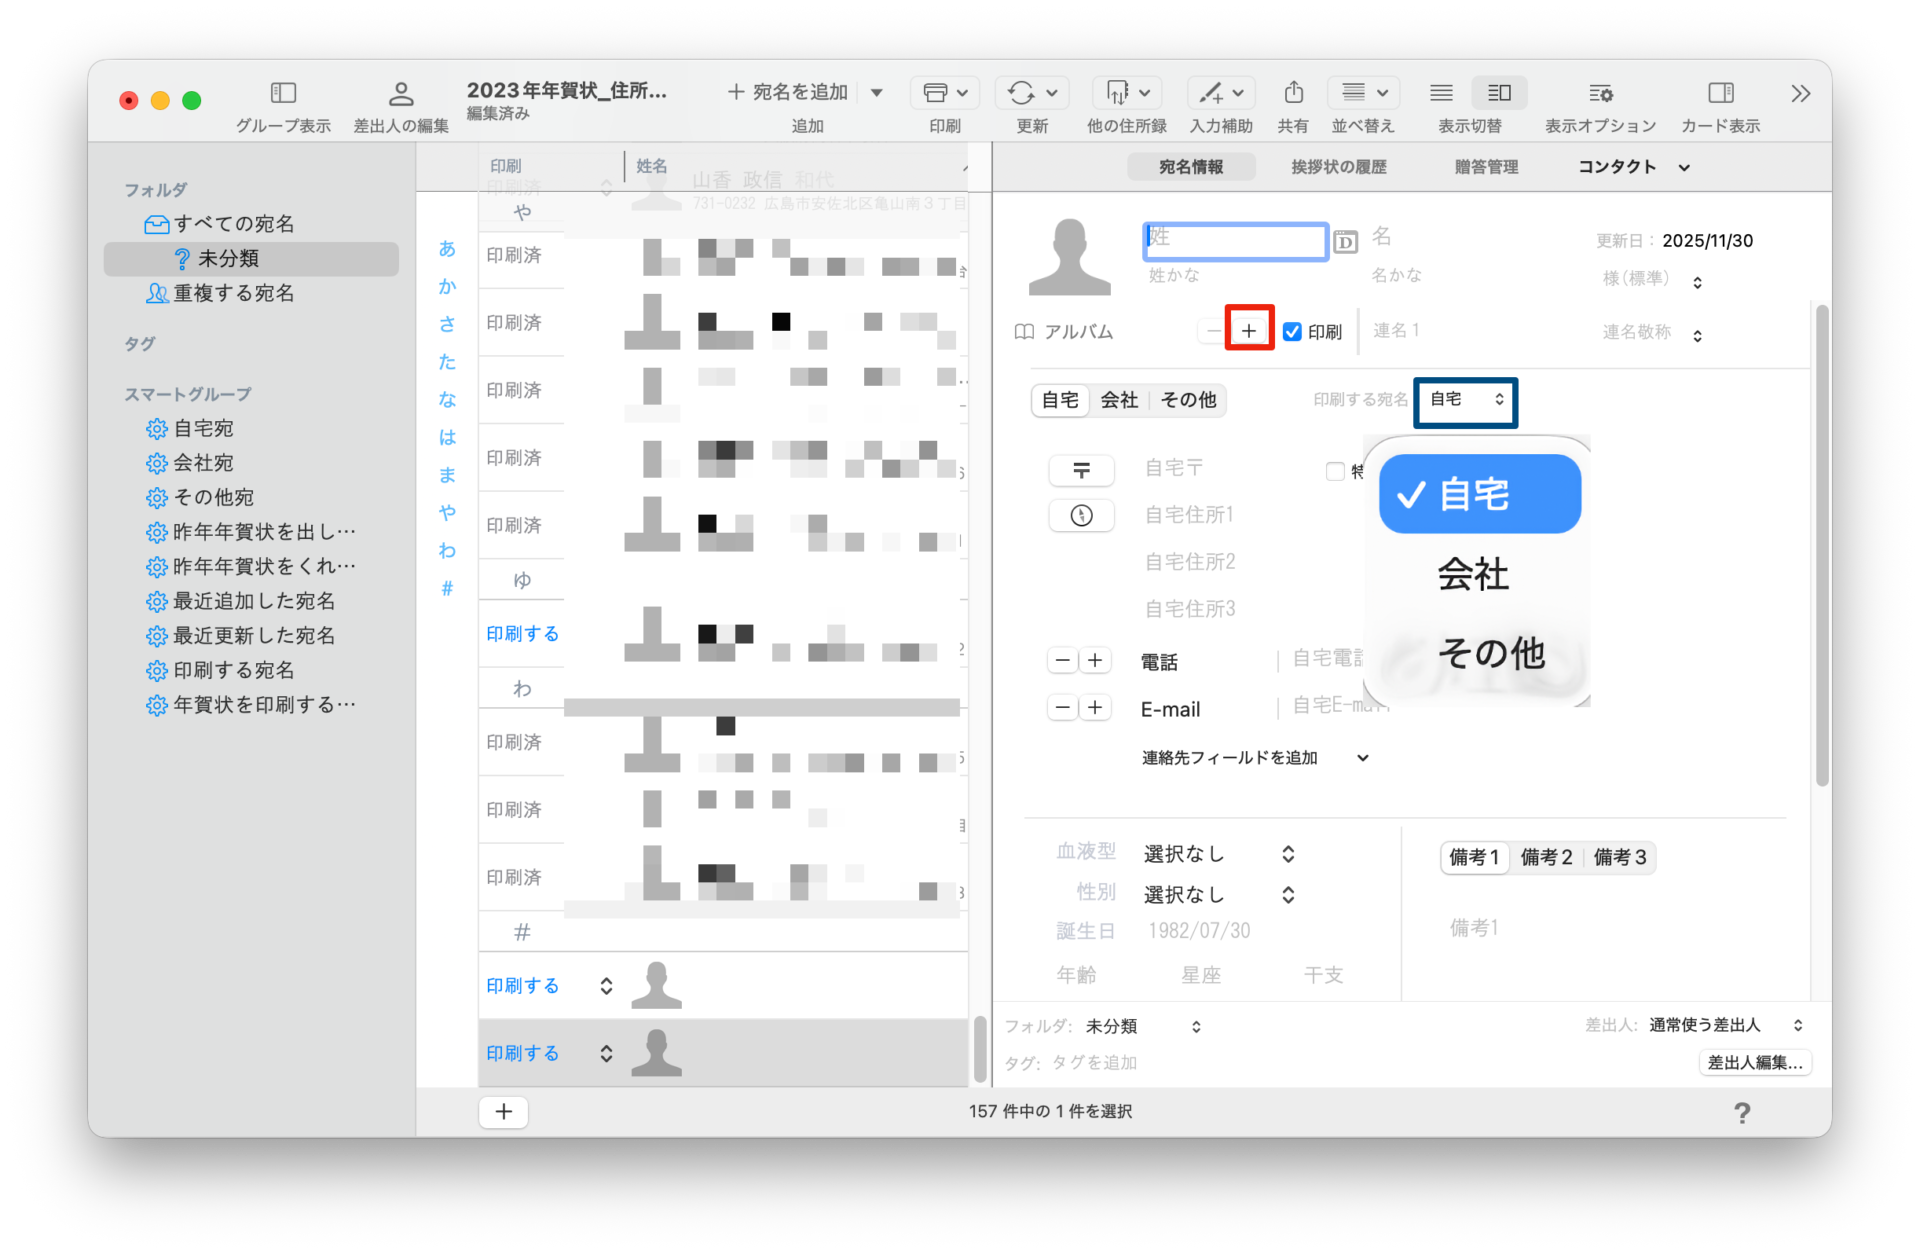Click the group display sidebar icon

(283, 93)
